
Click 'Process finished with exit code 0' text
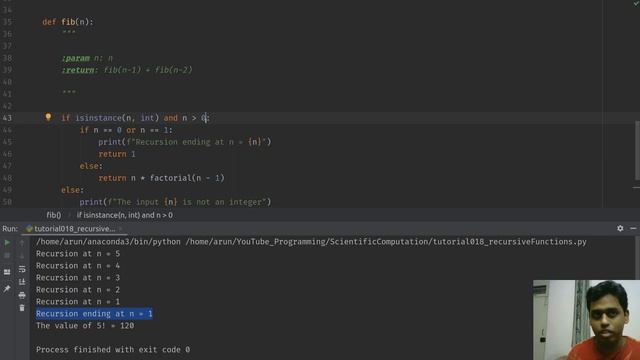point(113,349)
